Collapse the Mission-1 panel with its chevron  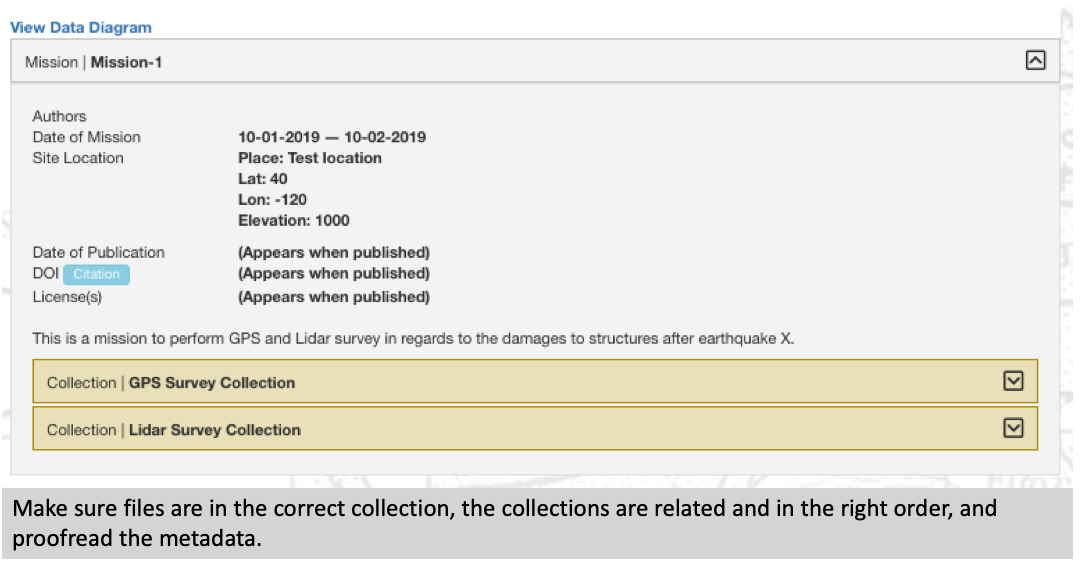pyautogui.click(x=1036, y=61)
